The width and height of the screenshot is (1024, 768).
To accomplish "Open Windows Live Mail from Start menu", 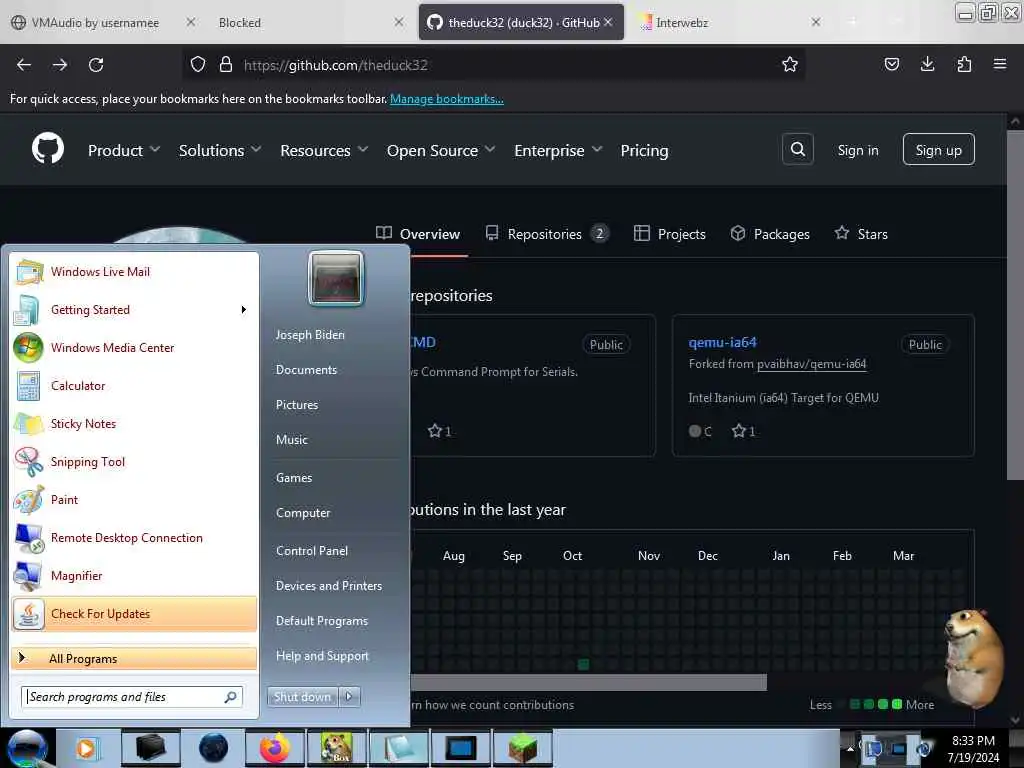I will click(x=134, y=272).
